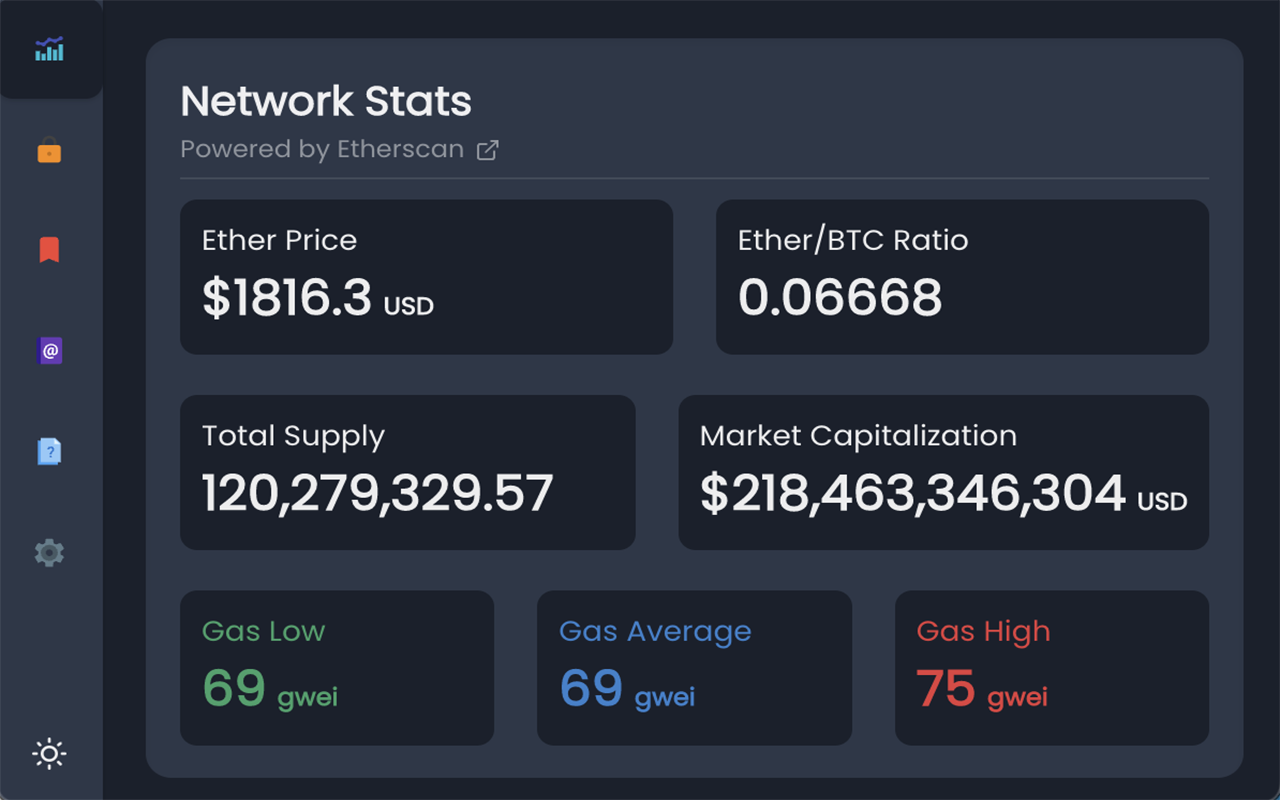Toggle light mode with the sun icon
This screenshot has height=800, width=1280.
click(50, 753)
